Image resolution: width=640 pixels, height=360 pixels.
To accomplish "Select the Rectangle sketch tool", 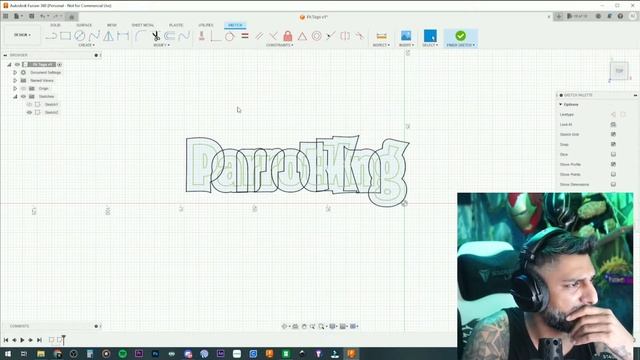I will (x=65, y=36).
